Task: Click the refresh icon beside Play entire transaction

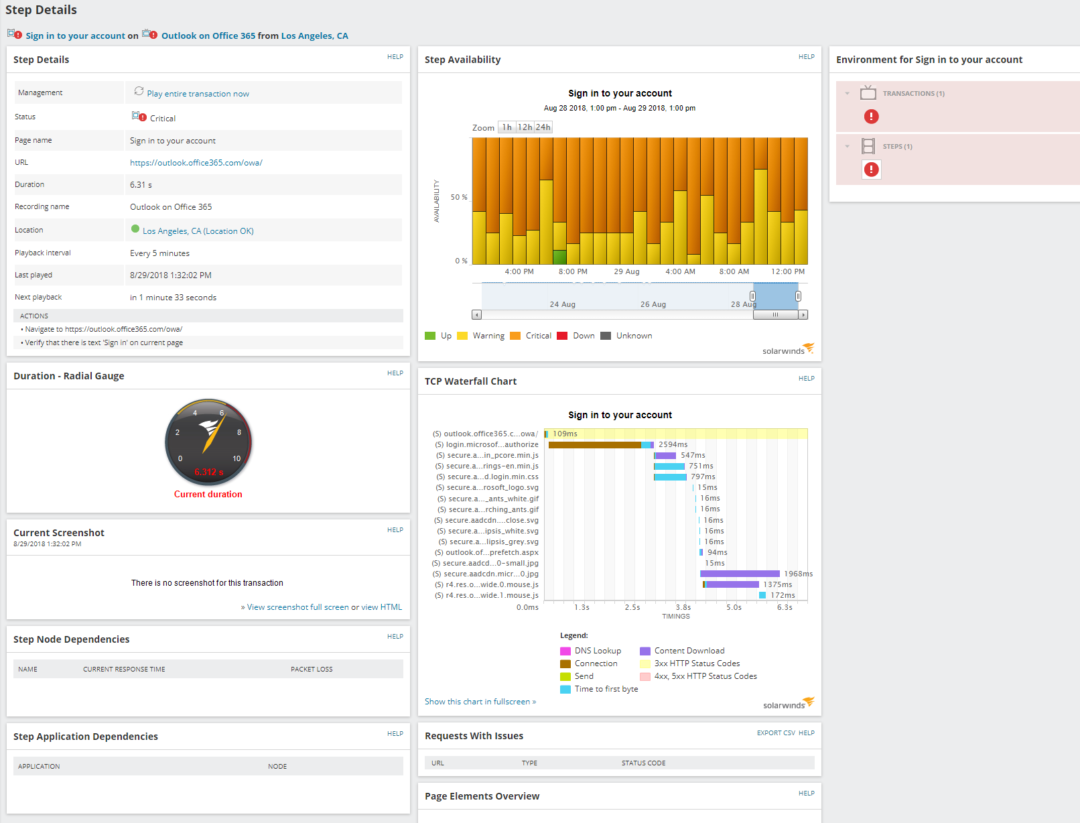Action: click(x=138, y=92)
